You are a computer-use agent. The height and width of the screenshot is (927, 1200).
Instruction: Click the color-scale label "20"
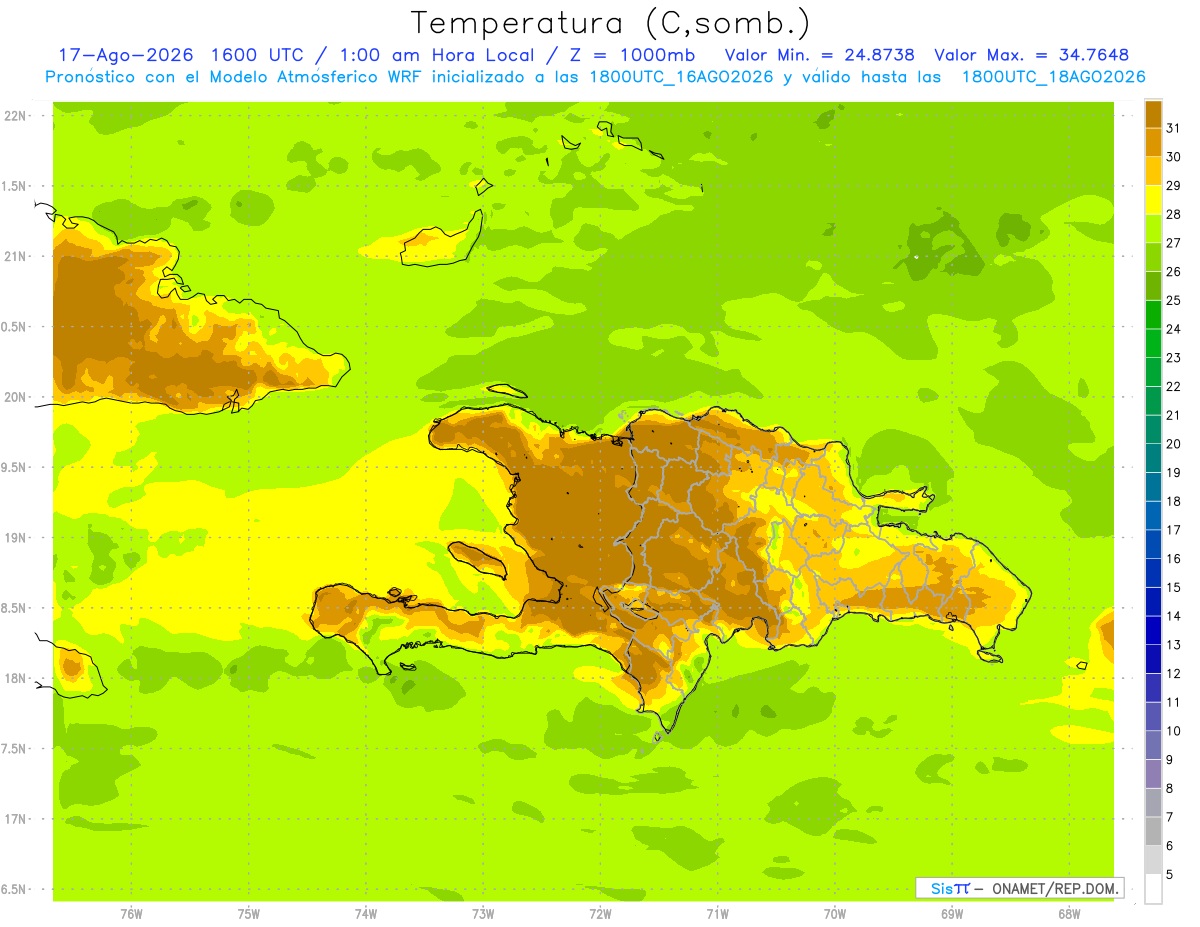(1174, 444)
